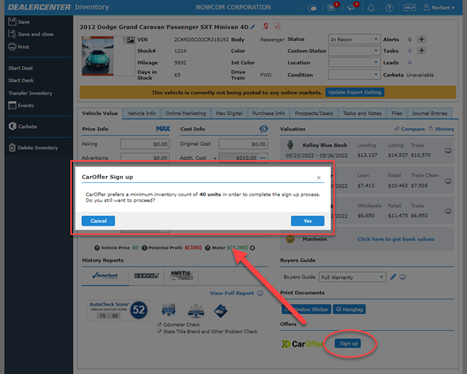Screen dimensions: 467x374
Task: Click Cancel in CarOffer Sign up dialog
Action: (98, 221)
